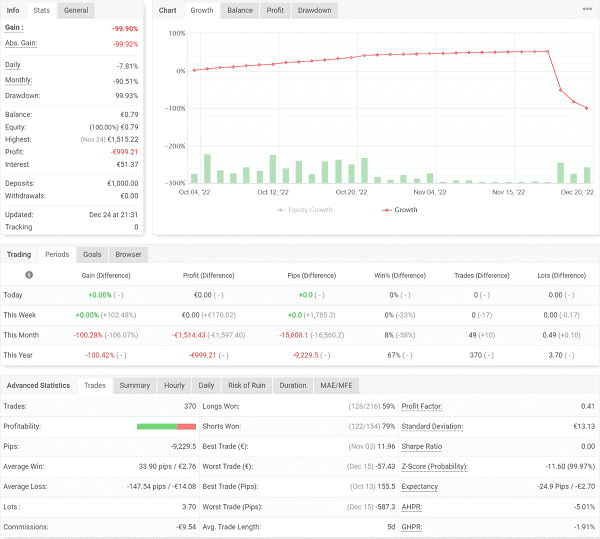Switch to the Hourly tab

tap(174, 385)
